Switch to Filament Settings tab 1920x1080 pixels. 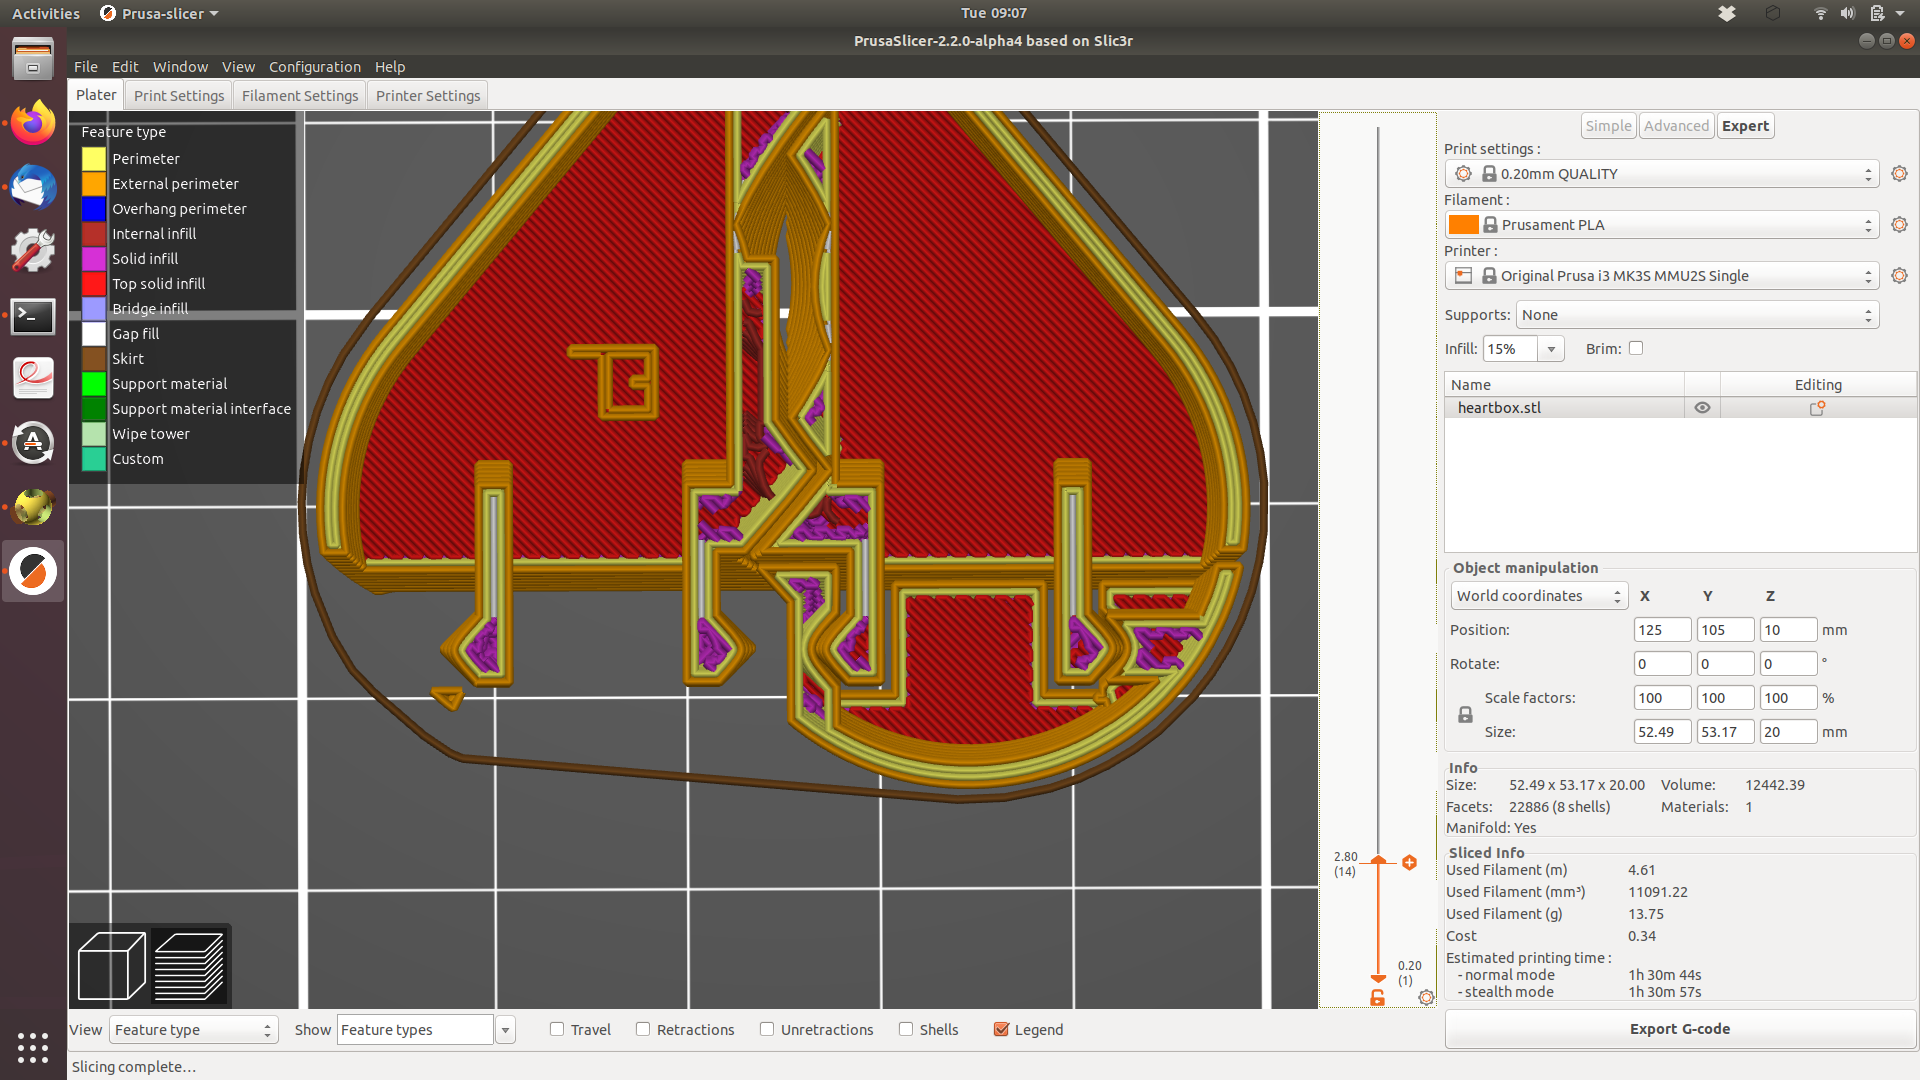tap(300, 96)
